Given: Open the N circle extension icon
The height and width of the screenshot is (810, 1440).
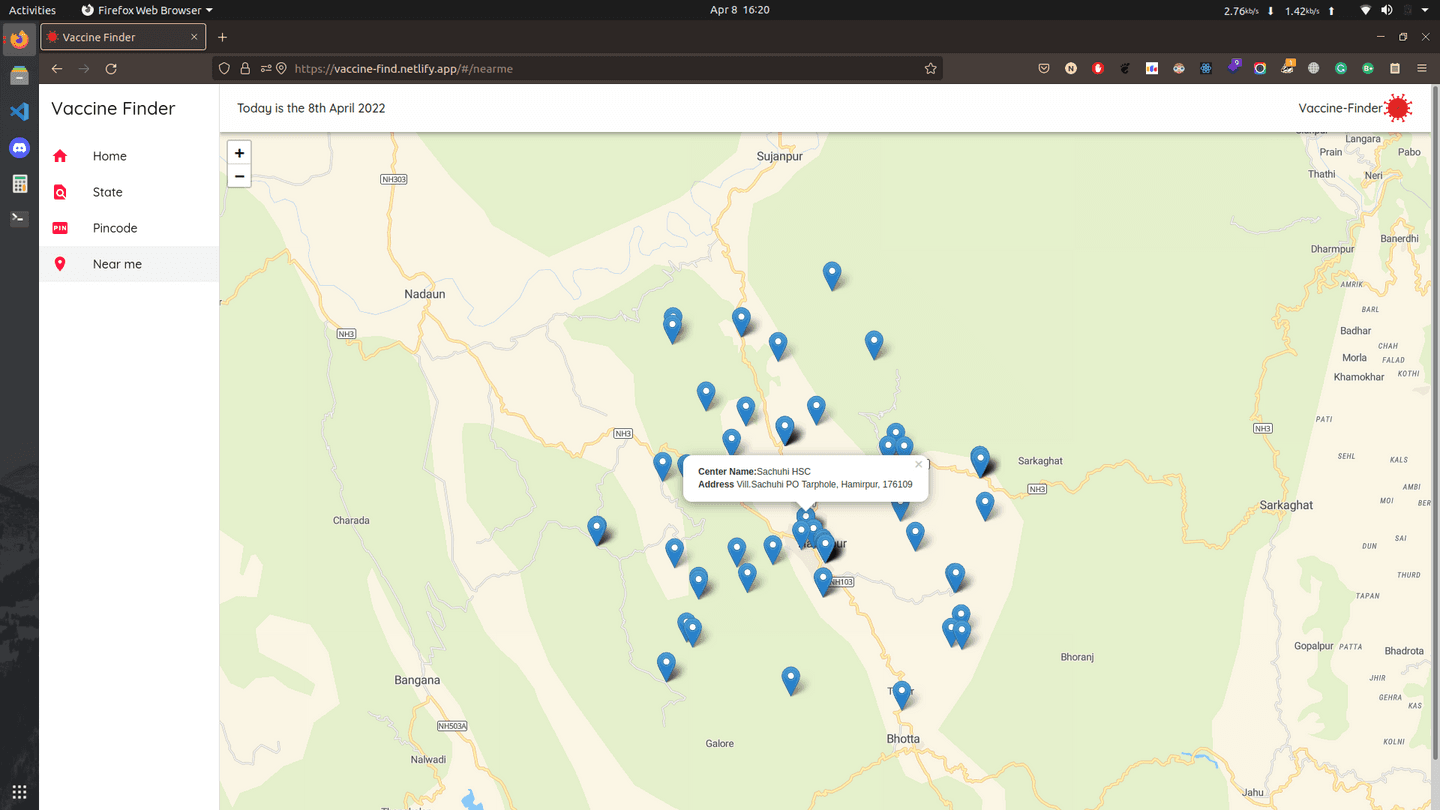Looking at the screenshot, I should 1071,69.
